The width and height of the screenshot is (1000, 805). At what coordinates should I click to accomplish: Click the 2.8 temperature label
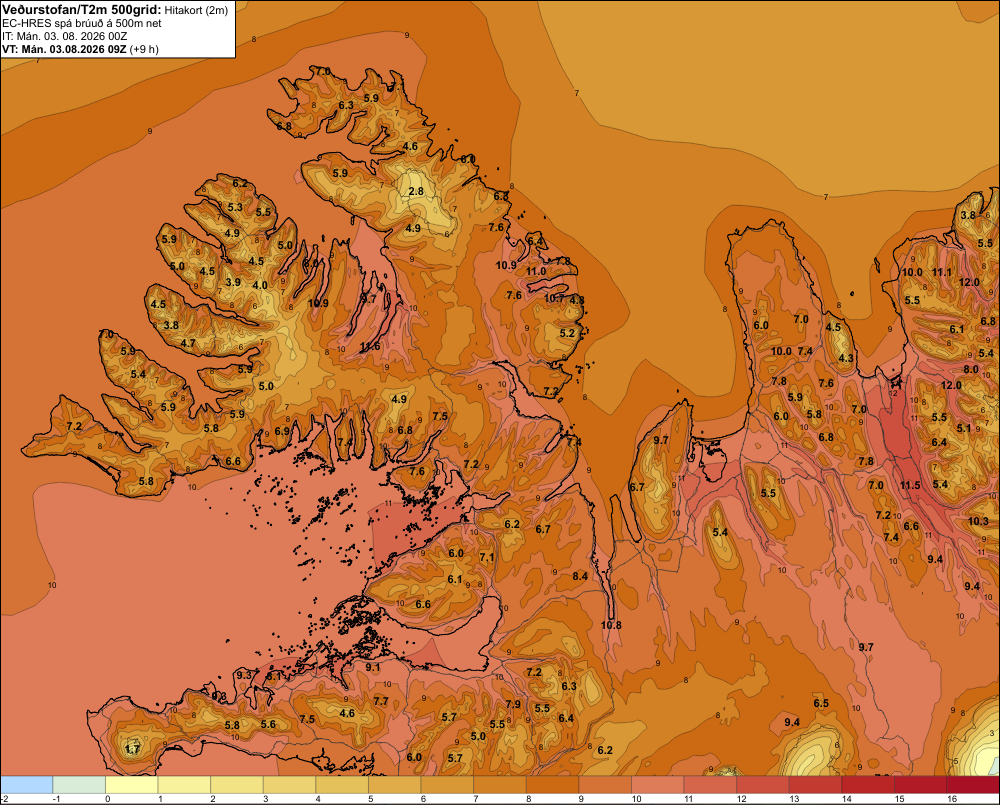[x=416, y=191]
